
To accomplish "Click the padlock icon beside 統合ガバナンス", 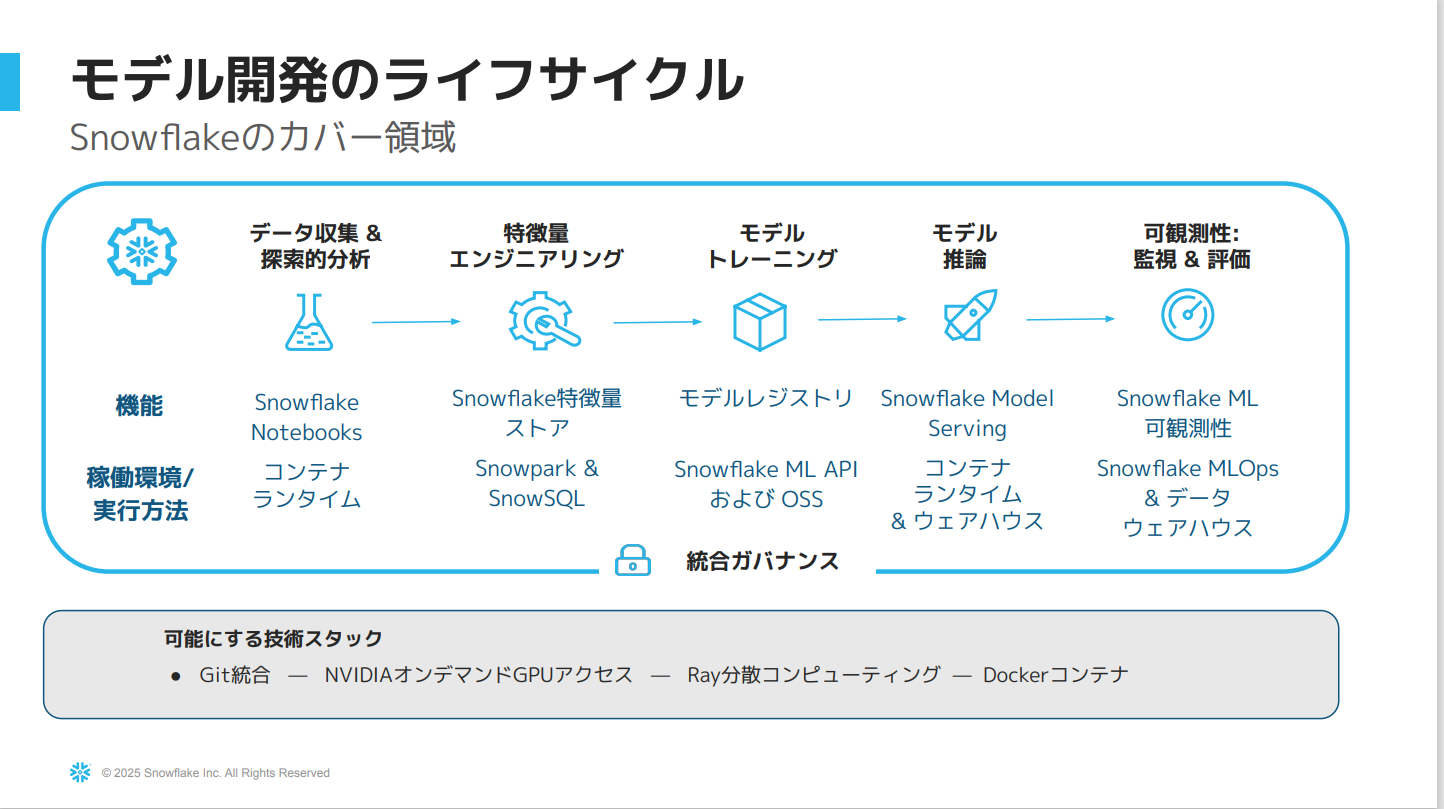I will 632,560.
